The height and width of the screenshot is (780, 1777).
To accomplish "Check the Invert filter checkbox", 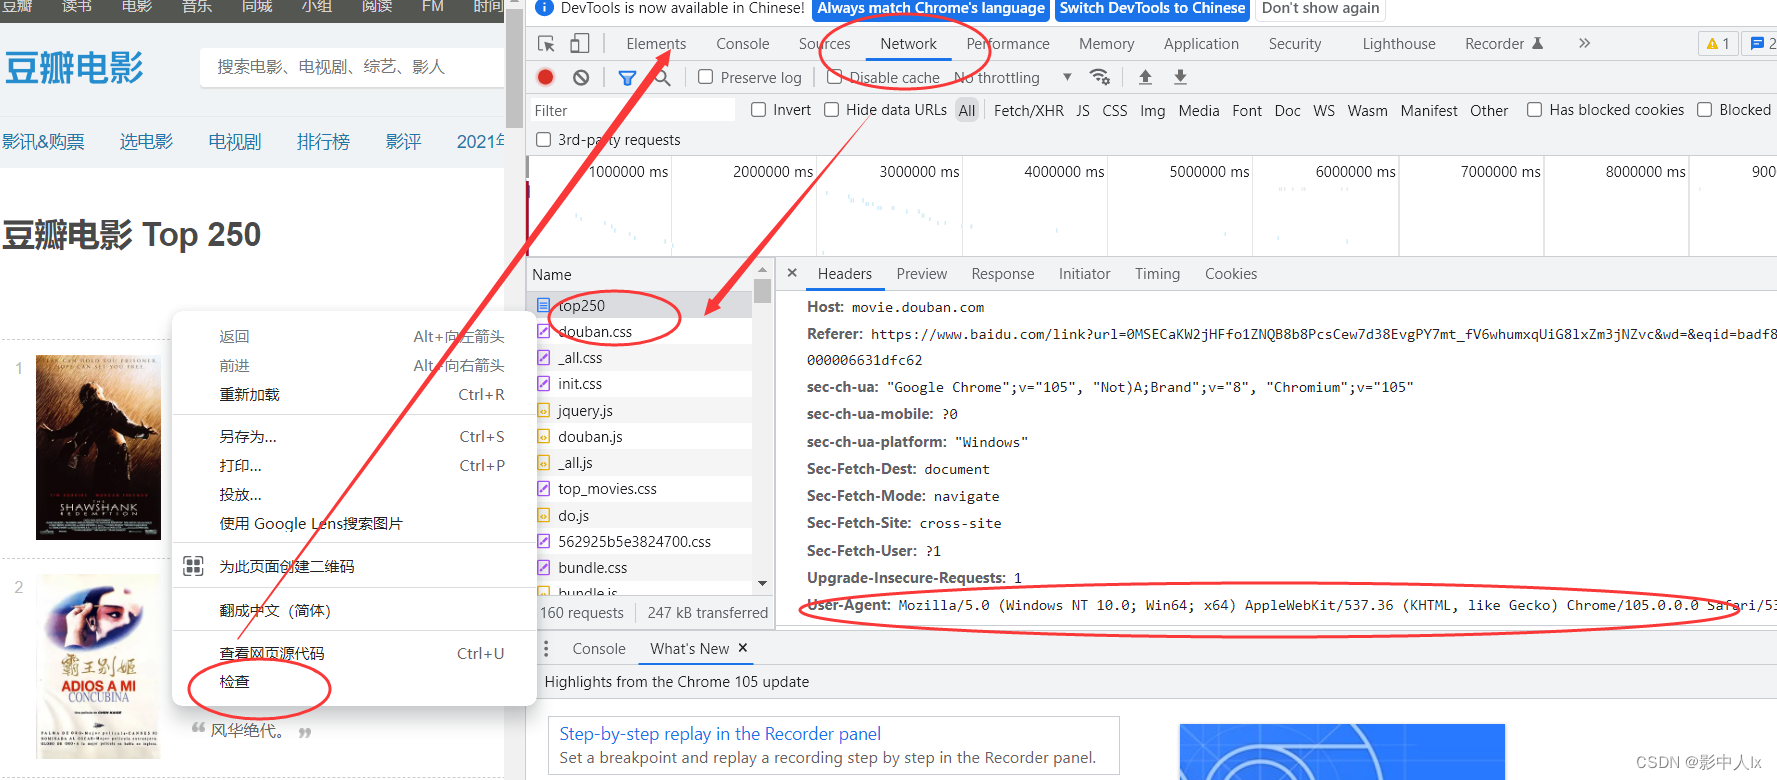I will pyautogui.click(x=759, y=110).
